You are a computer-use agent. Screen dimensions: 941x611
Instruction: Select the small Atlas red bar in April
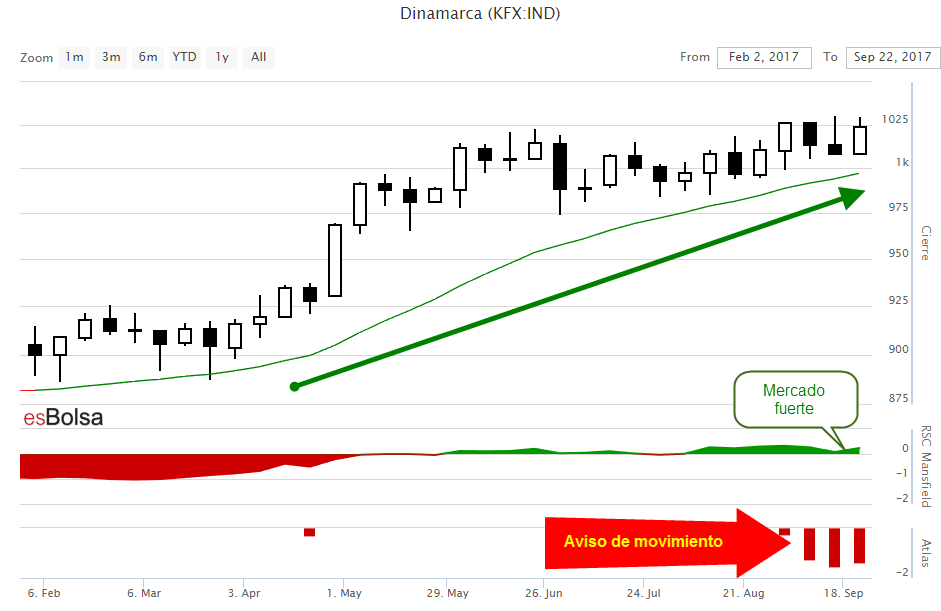click(309, 532)
